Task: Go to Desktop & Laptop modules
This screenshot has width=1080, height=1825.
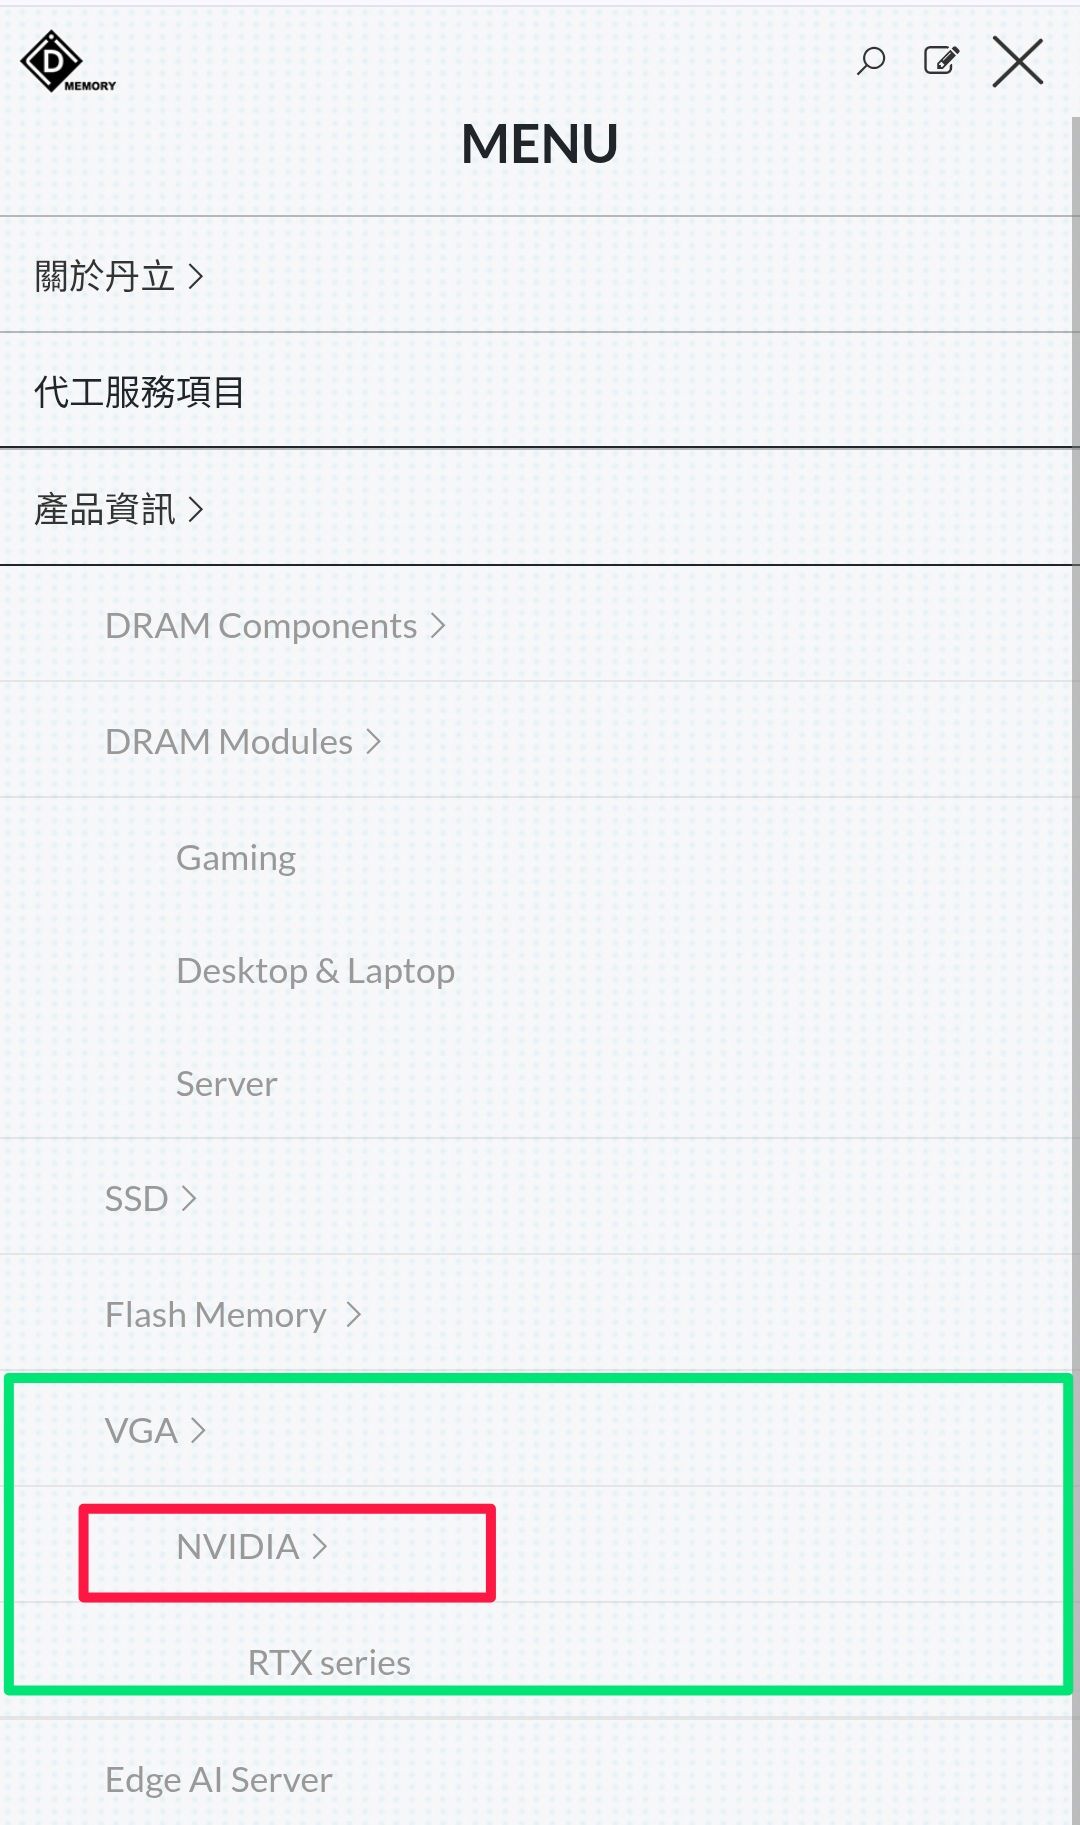Action: [x=315, y=971]
